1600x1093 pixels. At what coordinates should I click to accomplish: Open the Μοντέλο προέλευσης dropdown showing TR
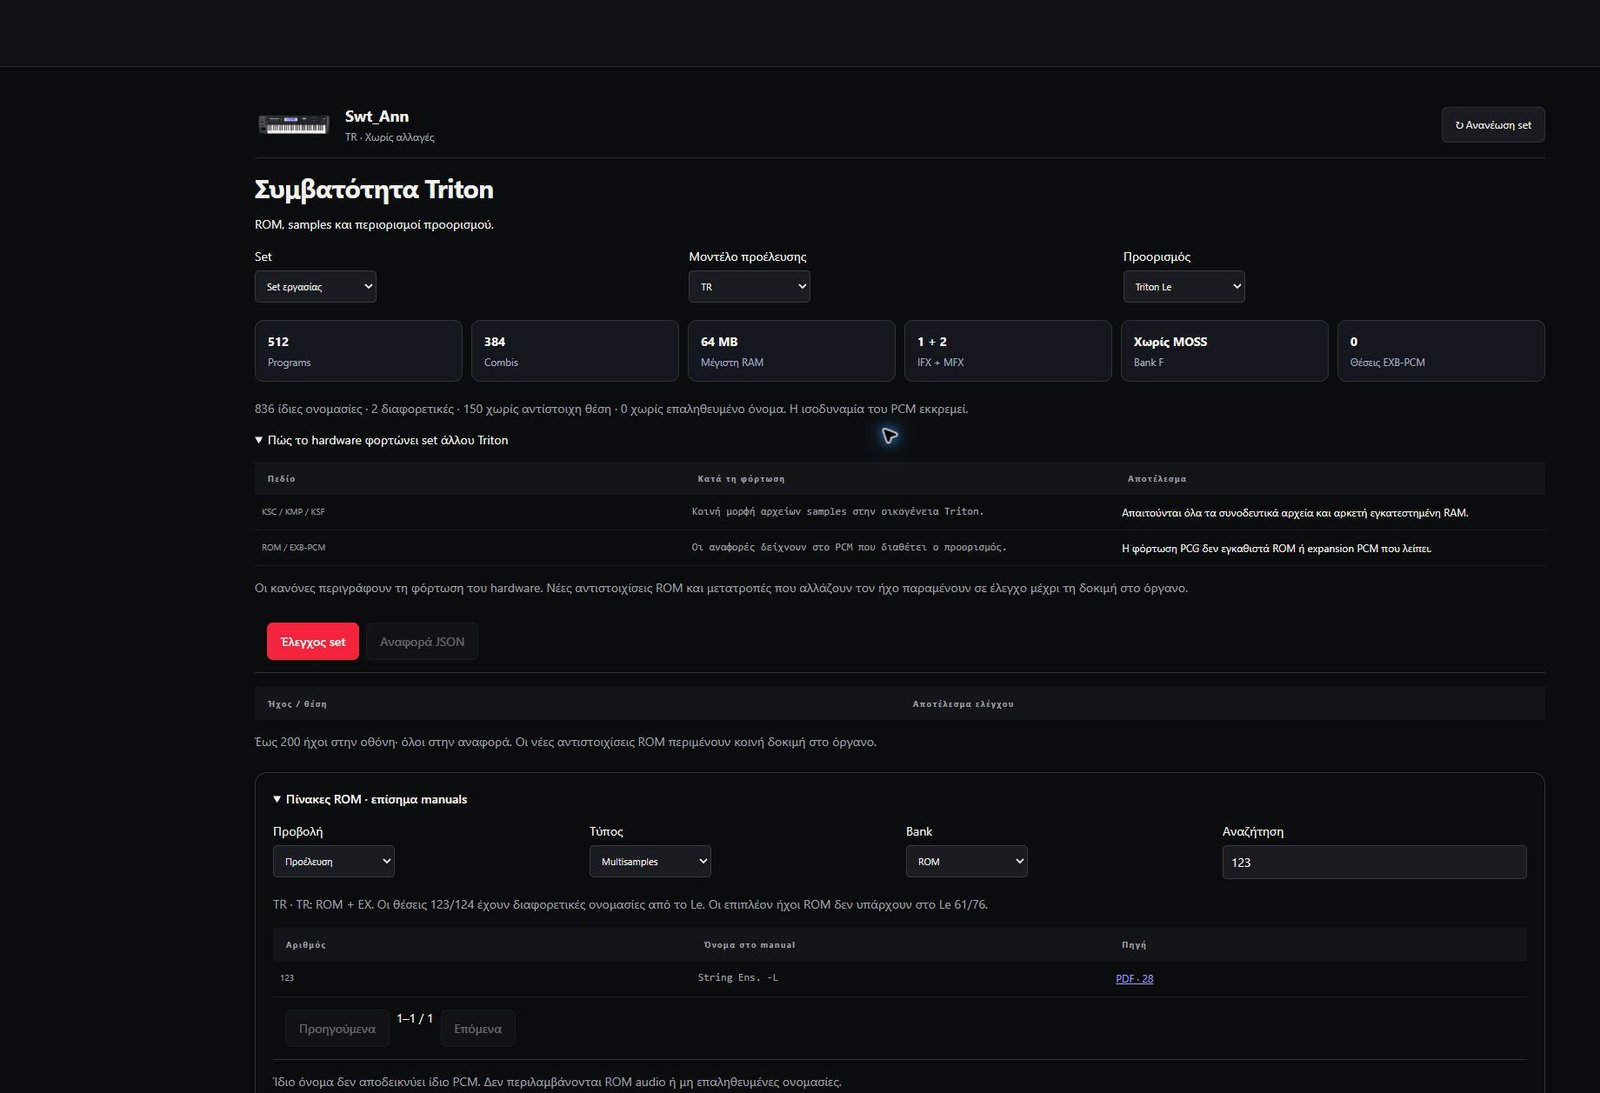(x=749, y=287)
